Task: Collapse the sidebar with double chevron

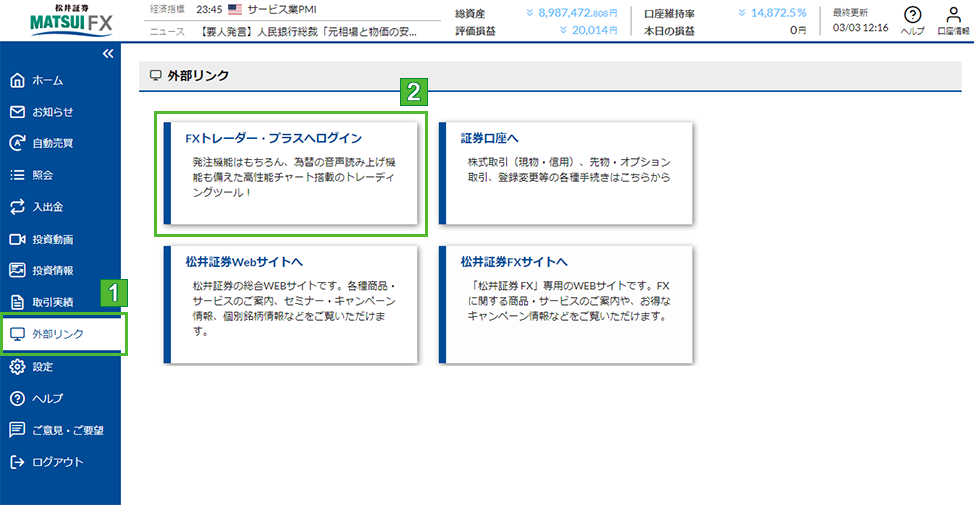Action: [x=108, y=54]
